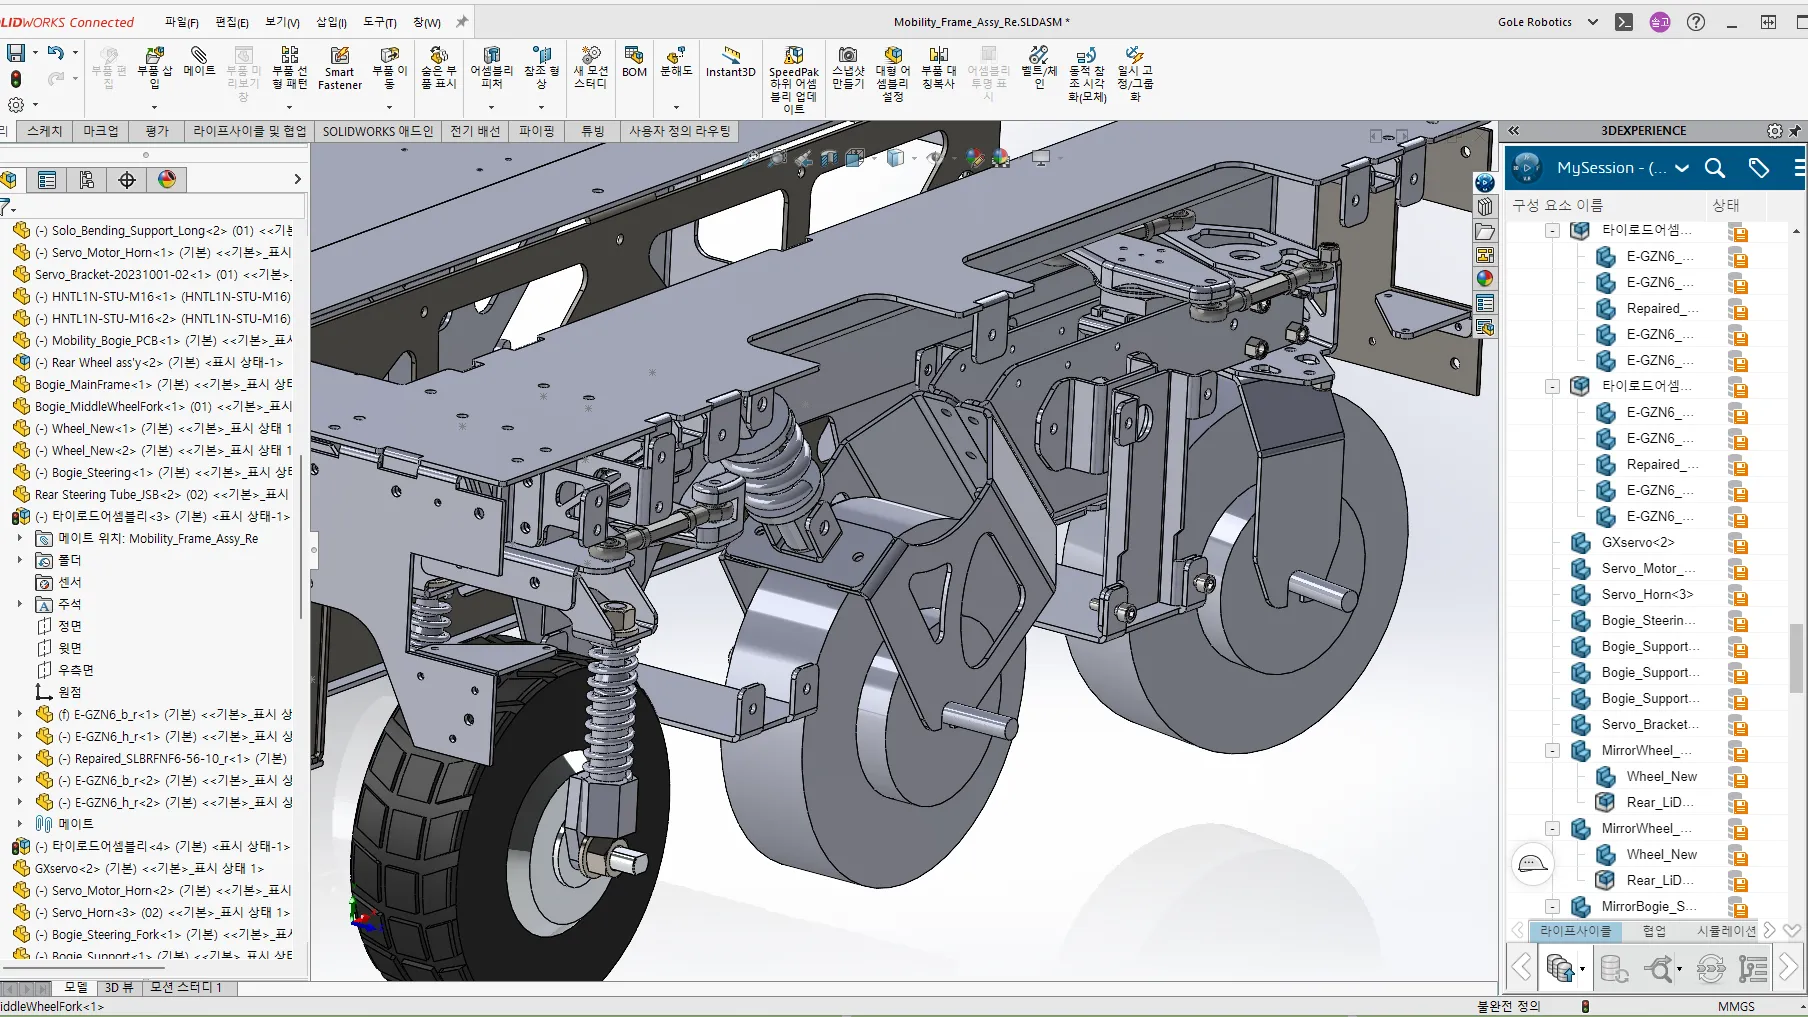Click the 부품 삽입 insert components icon

[x=155, y=67]
